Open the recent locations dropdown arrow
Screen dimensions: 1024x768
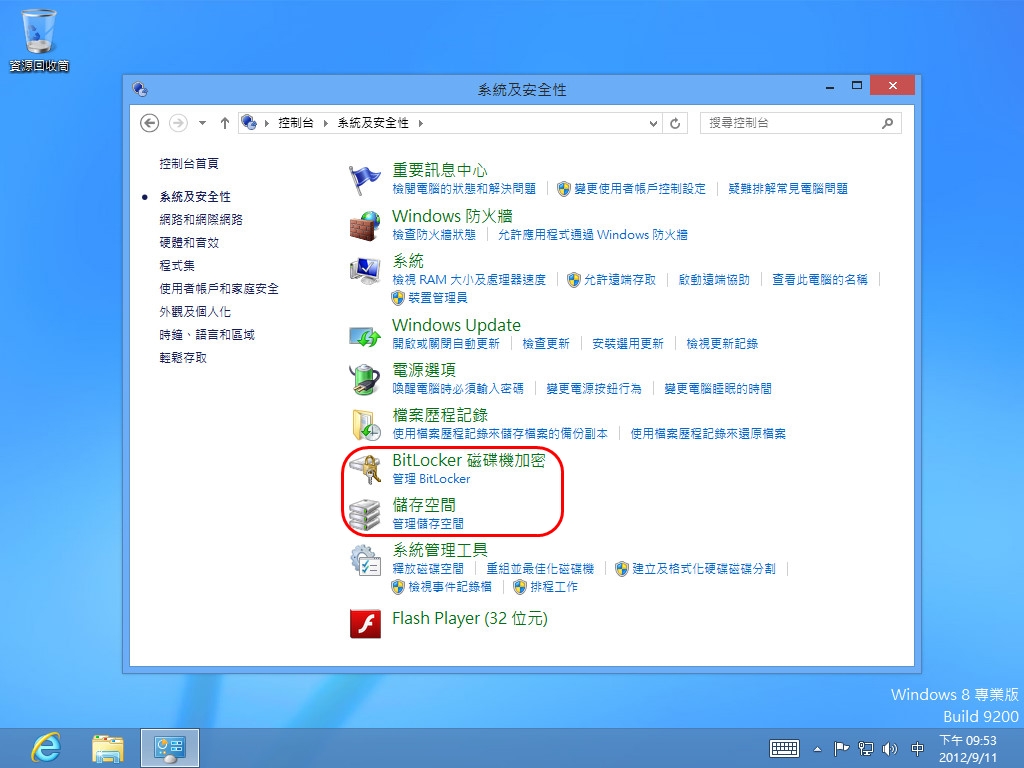point(202,123)
